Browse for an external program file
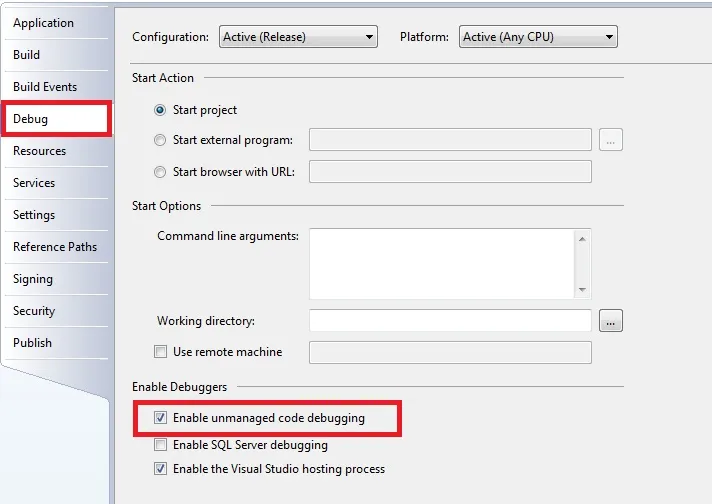This screenshot has width=712, height=504. pos(611,140)
